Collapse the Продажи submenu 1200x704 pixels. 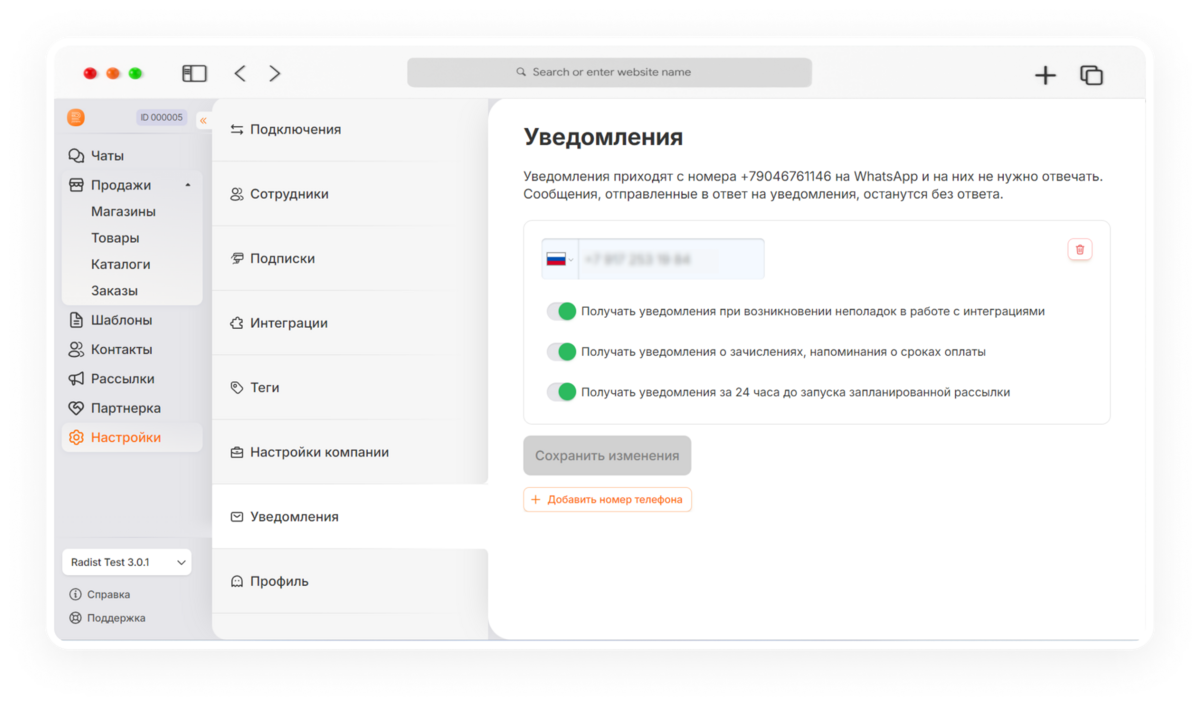click(x=188, y=185)
